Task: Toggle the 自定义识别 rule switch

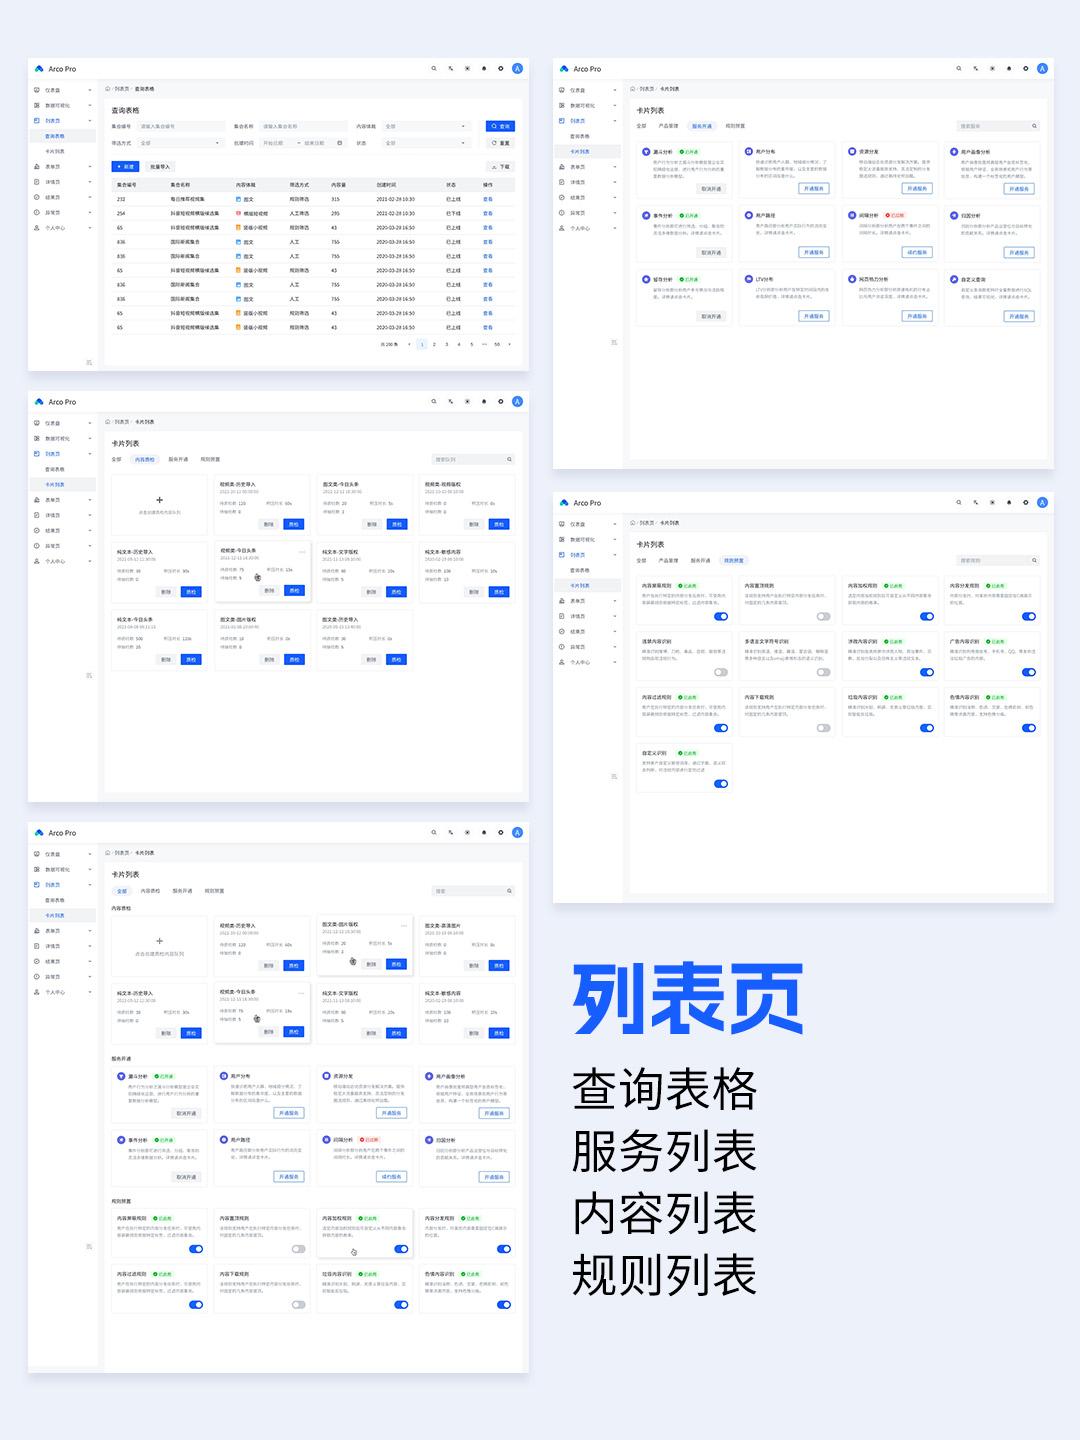Action: (720, 784)
